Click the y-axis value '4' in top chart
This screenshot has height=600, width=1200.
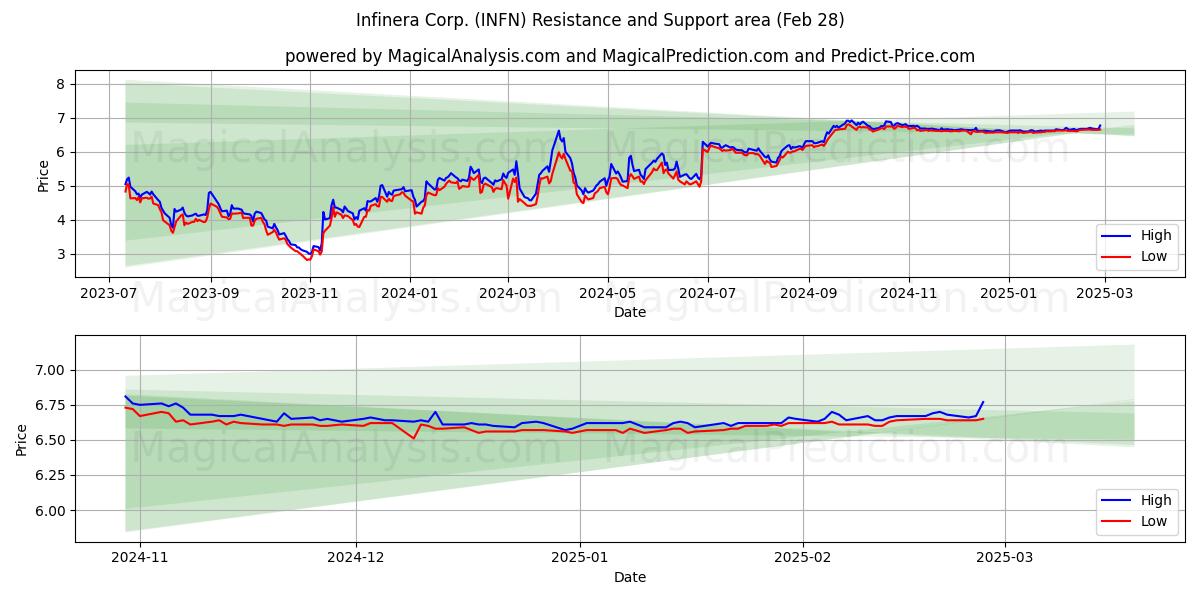(x=61, y=220)
